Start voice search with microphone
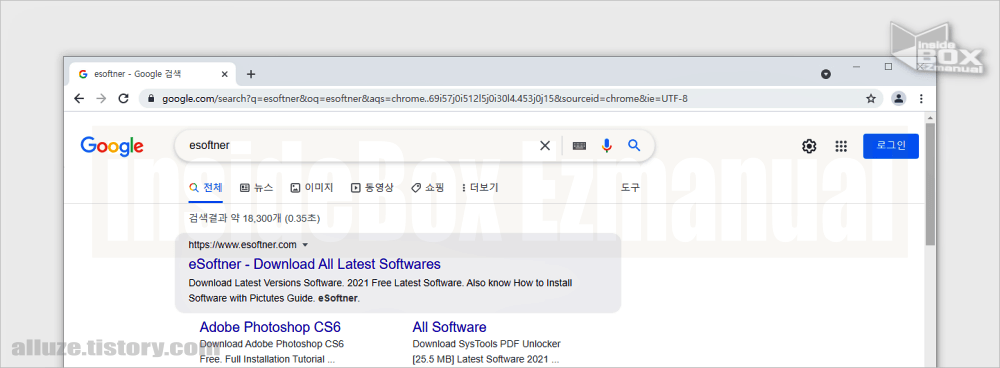This screenshot has width=1000, height=368. 607,146
